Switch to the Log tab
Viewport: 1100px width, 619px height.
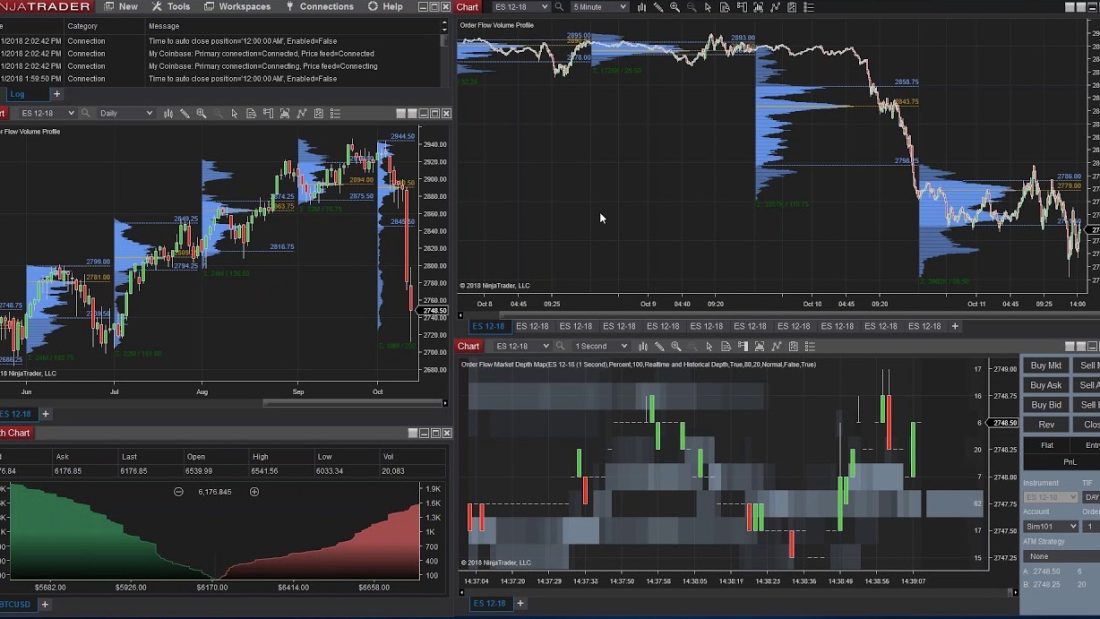click(x=17, y=94)
